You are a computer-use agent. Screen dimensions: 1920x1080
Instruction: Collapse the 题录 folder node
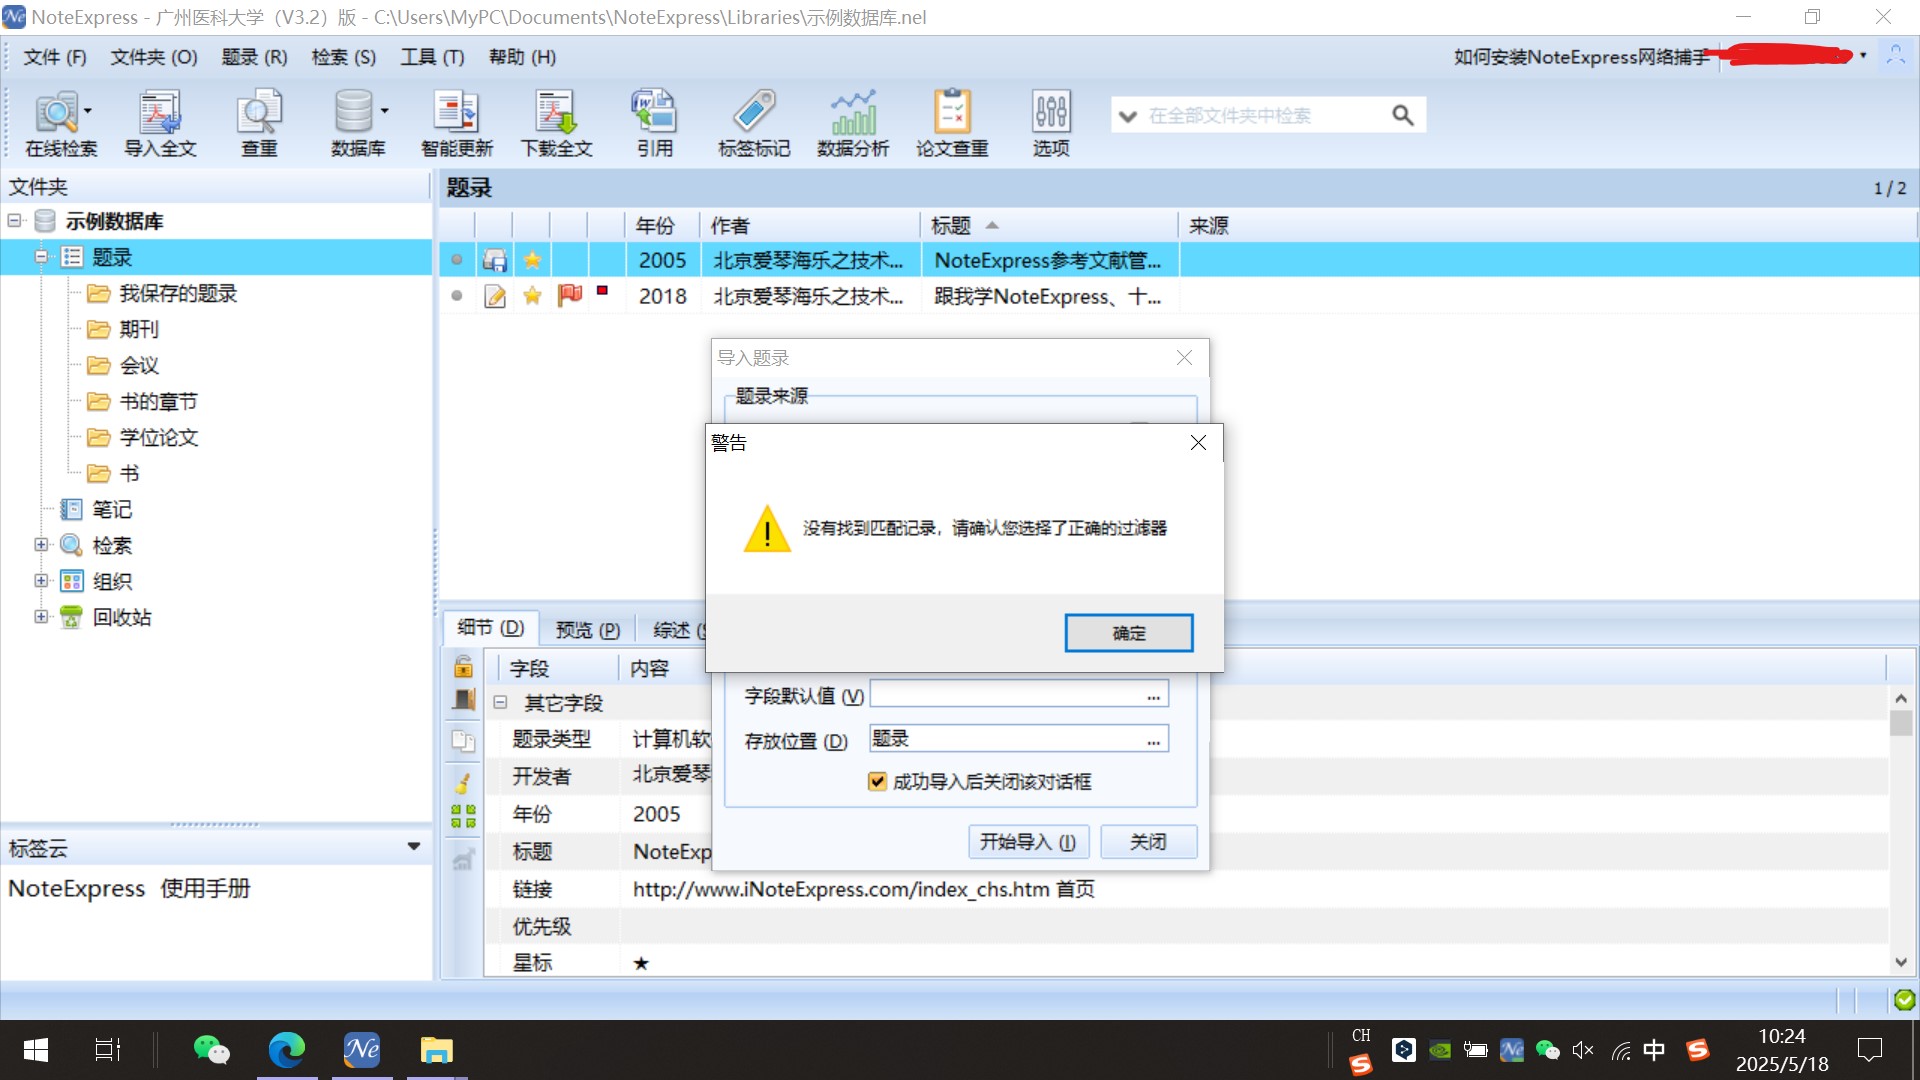[41, 257]
